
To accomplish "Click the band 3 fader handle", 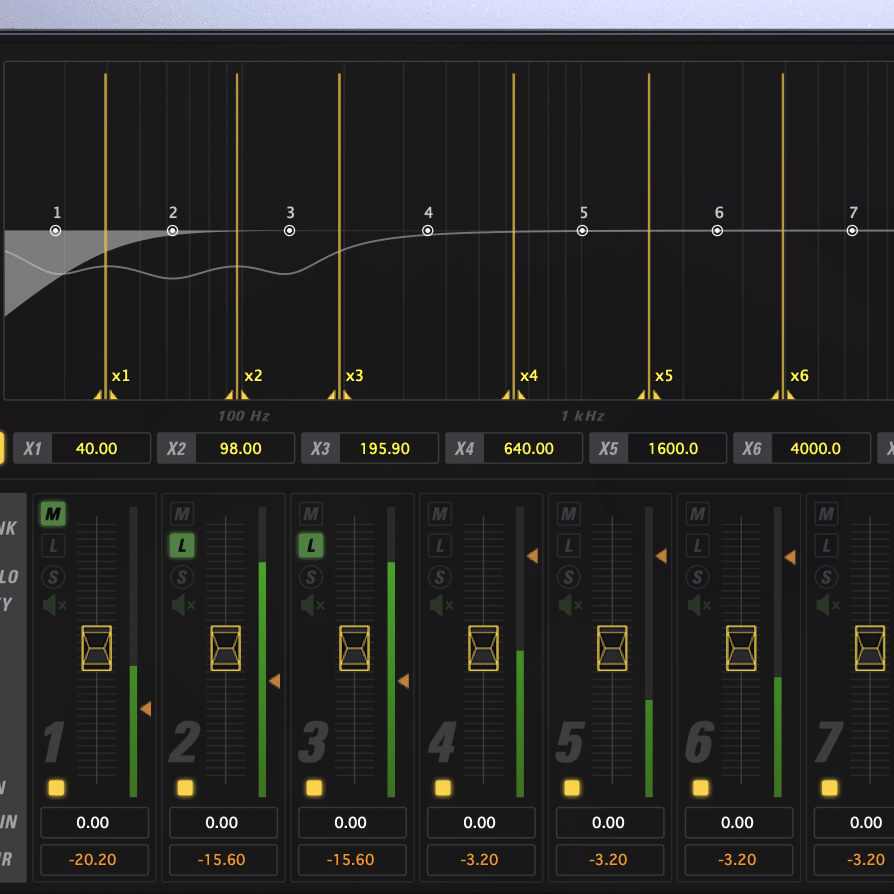I will click(354, 648).
